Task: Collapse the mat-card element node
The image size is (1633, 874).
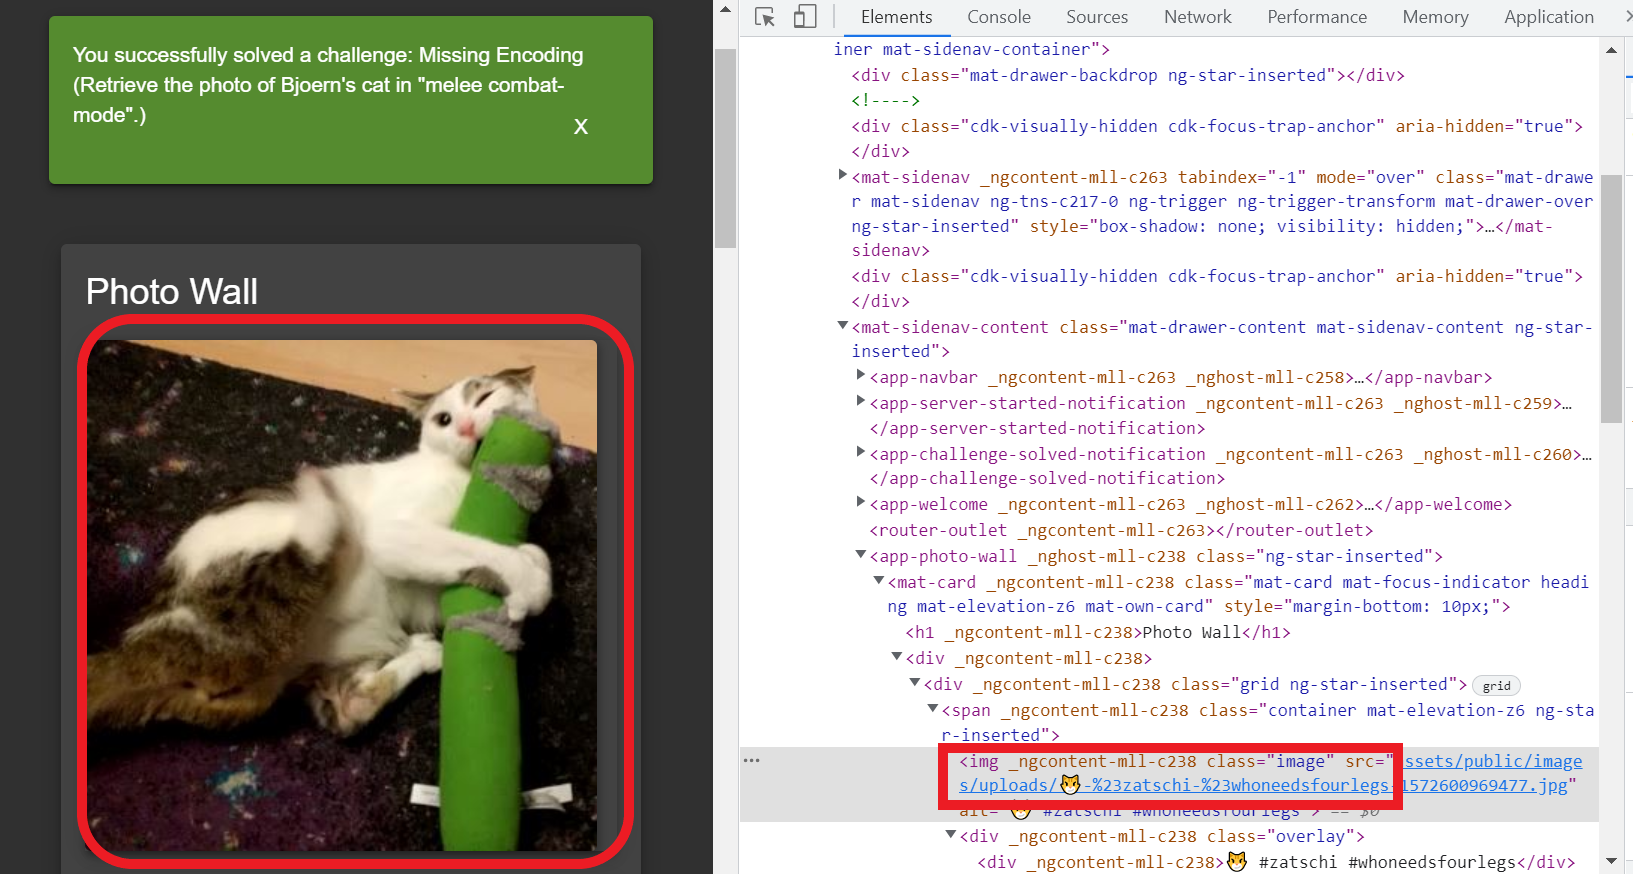Action: click(878, 581)
